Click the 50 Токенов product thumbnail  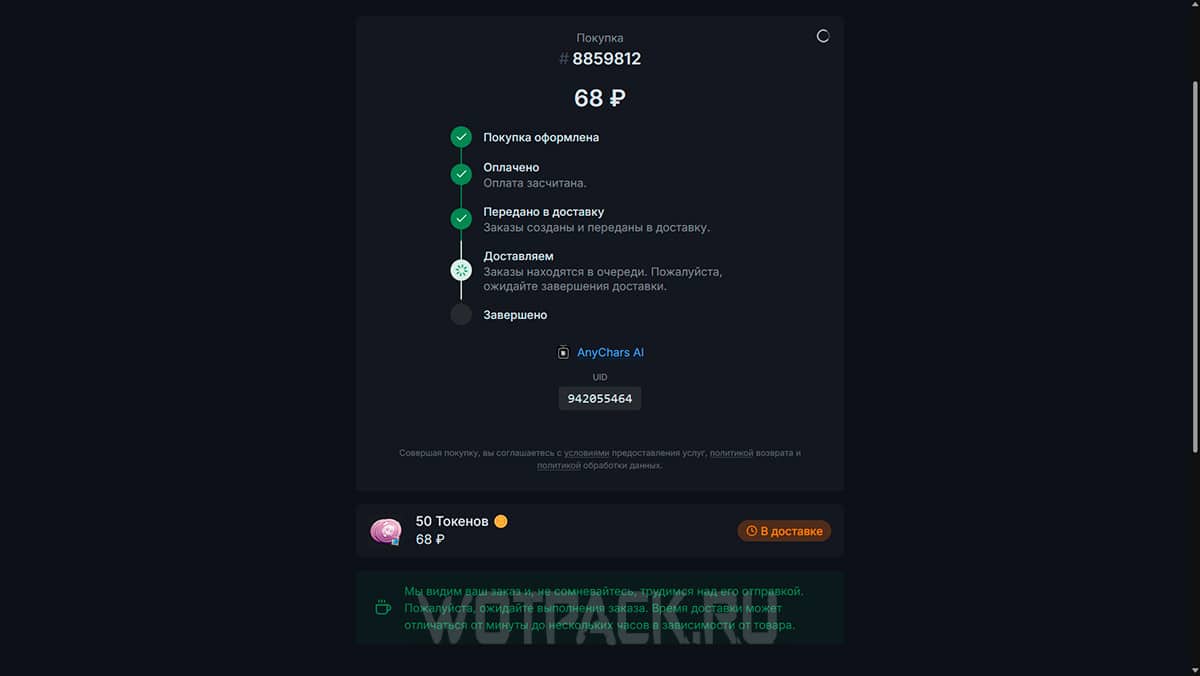click(386, 531)
